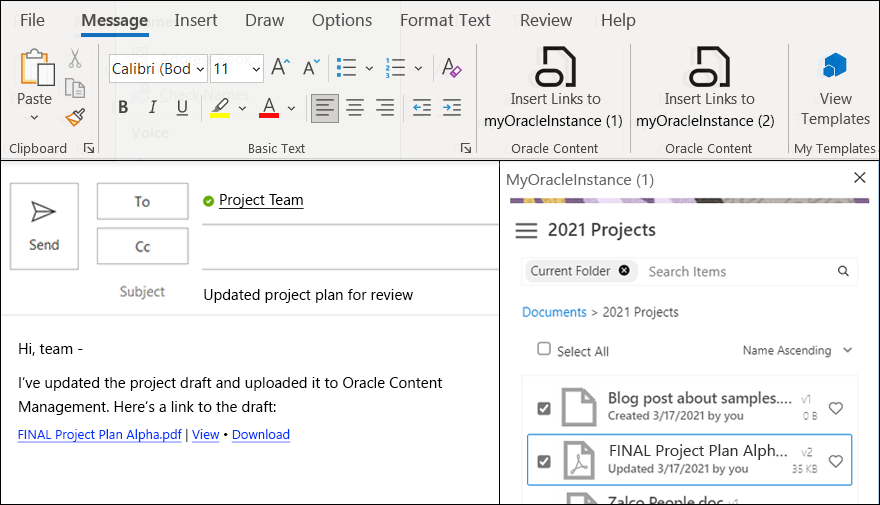Click the search magnifier icon
The height and width of the screenshot is (505, 880).
843,272
